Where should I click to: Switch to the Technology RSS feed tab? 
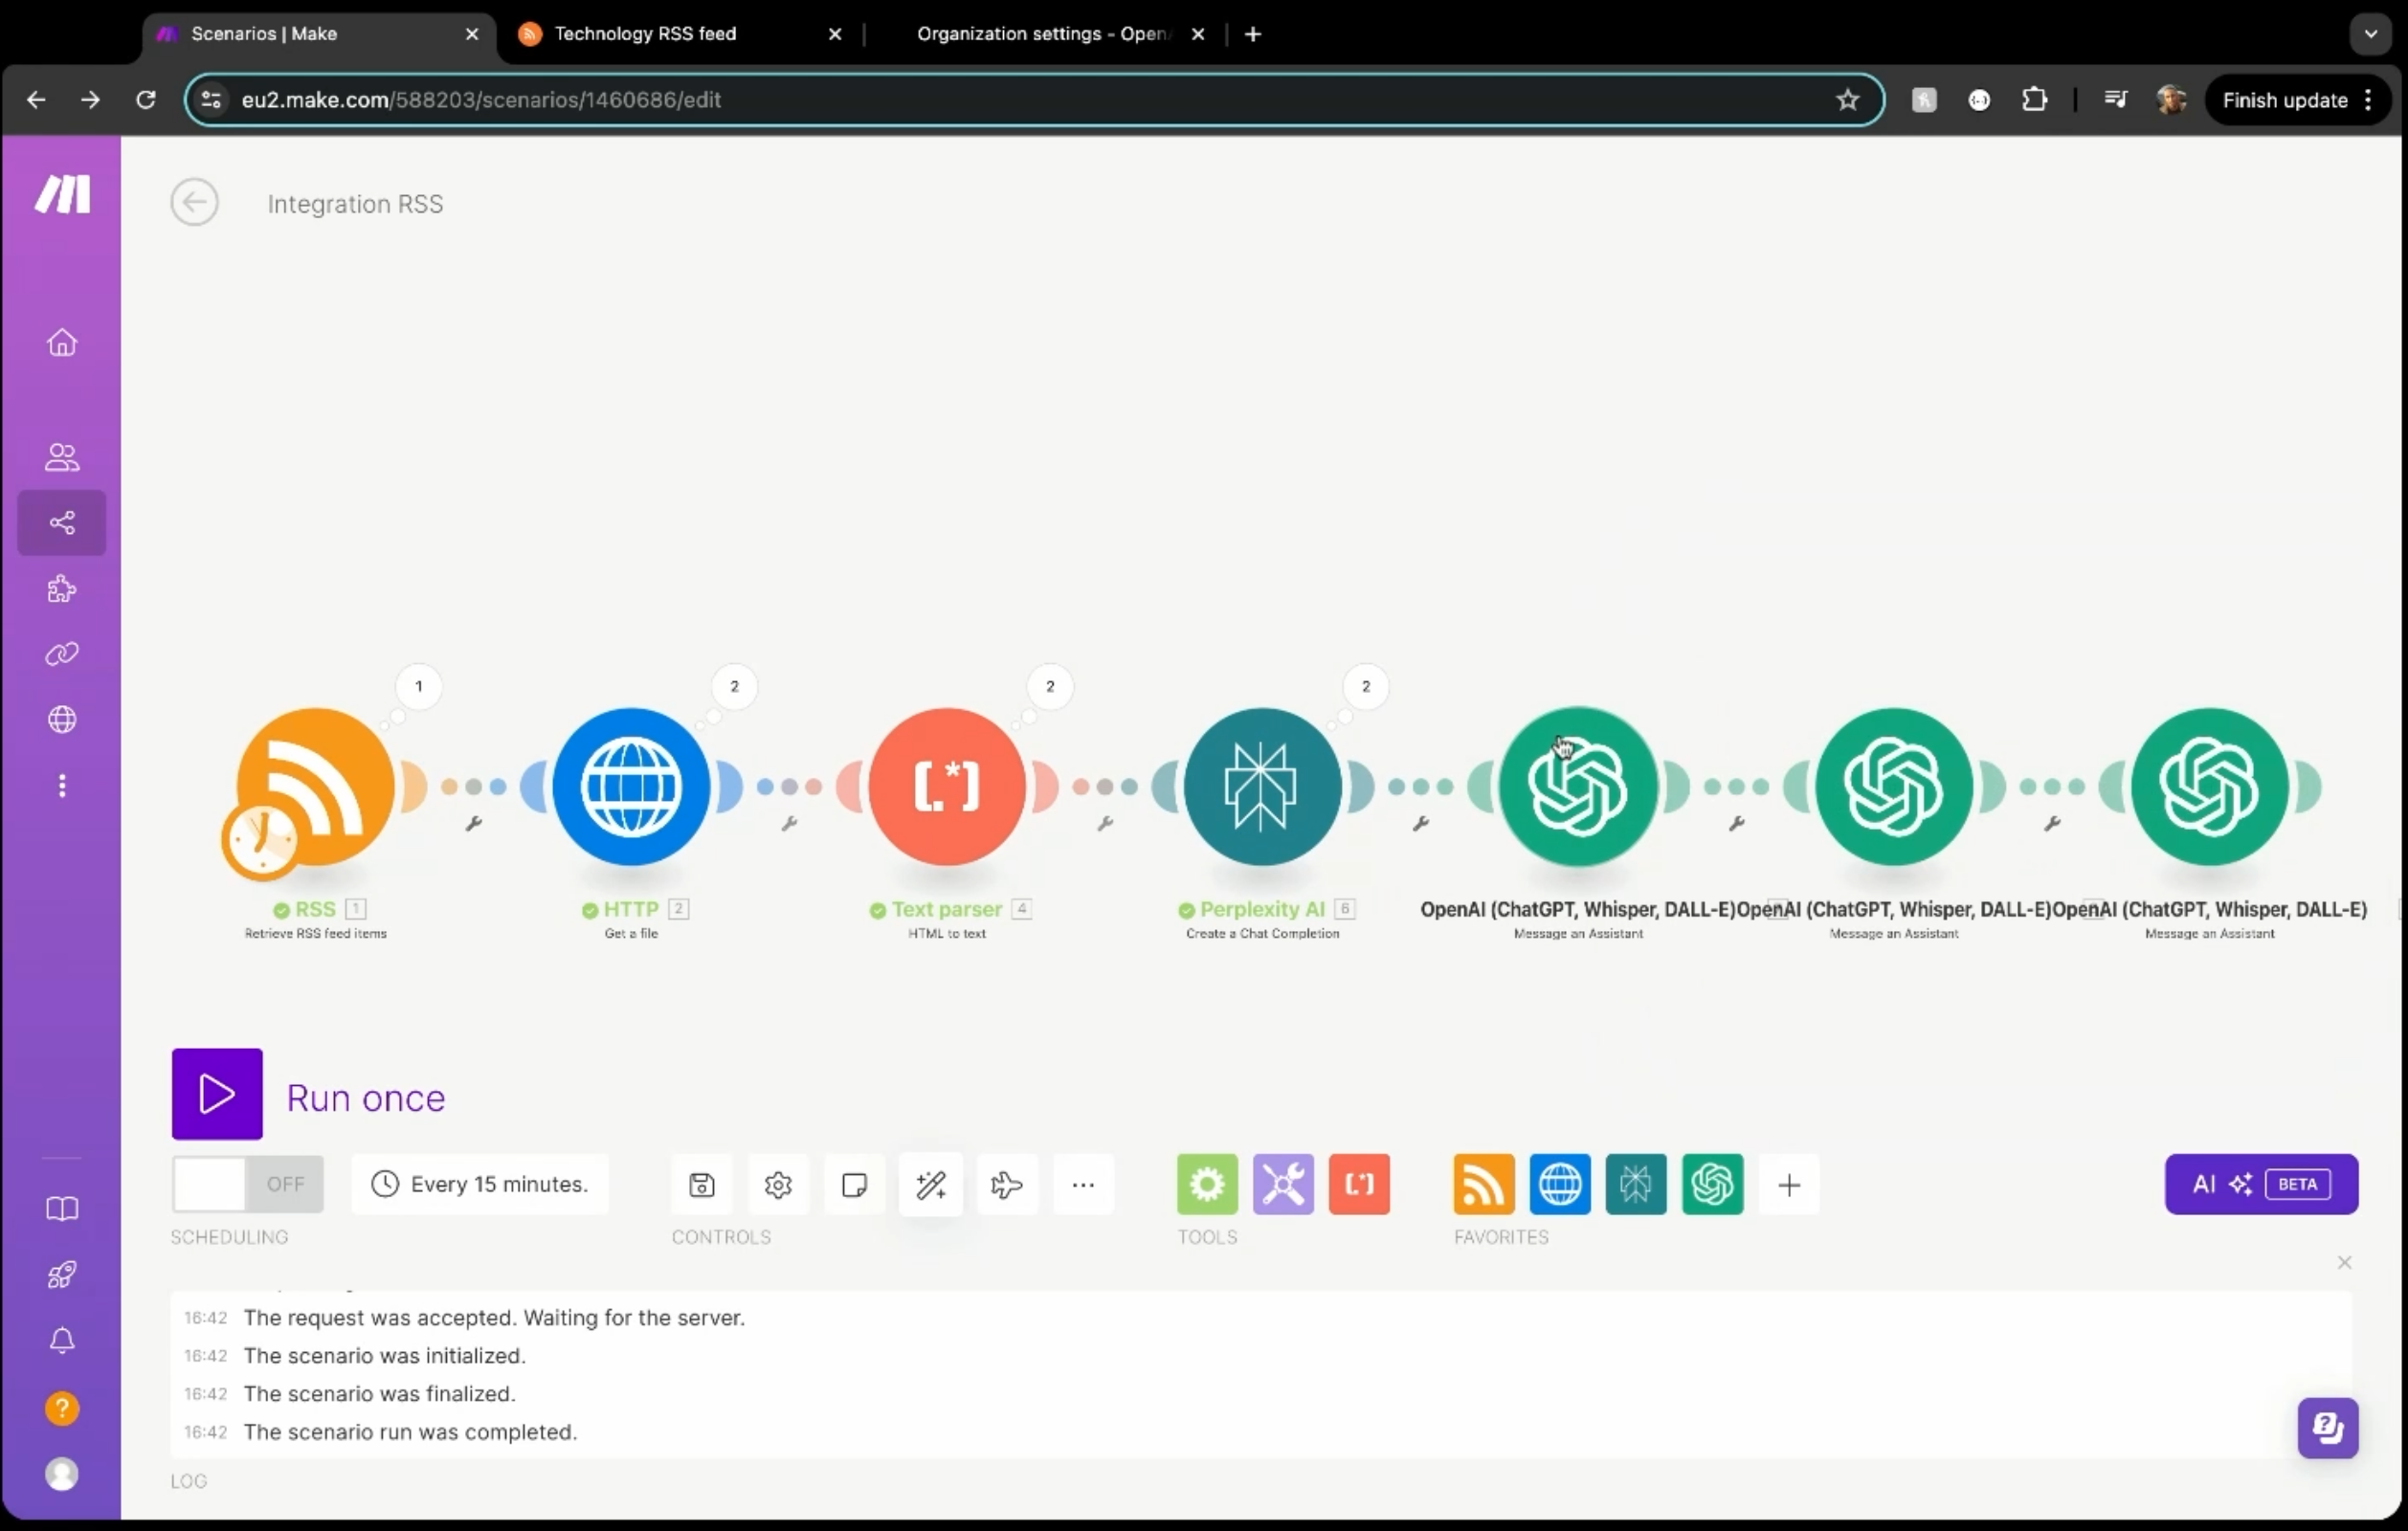coord(645,34)
